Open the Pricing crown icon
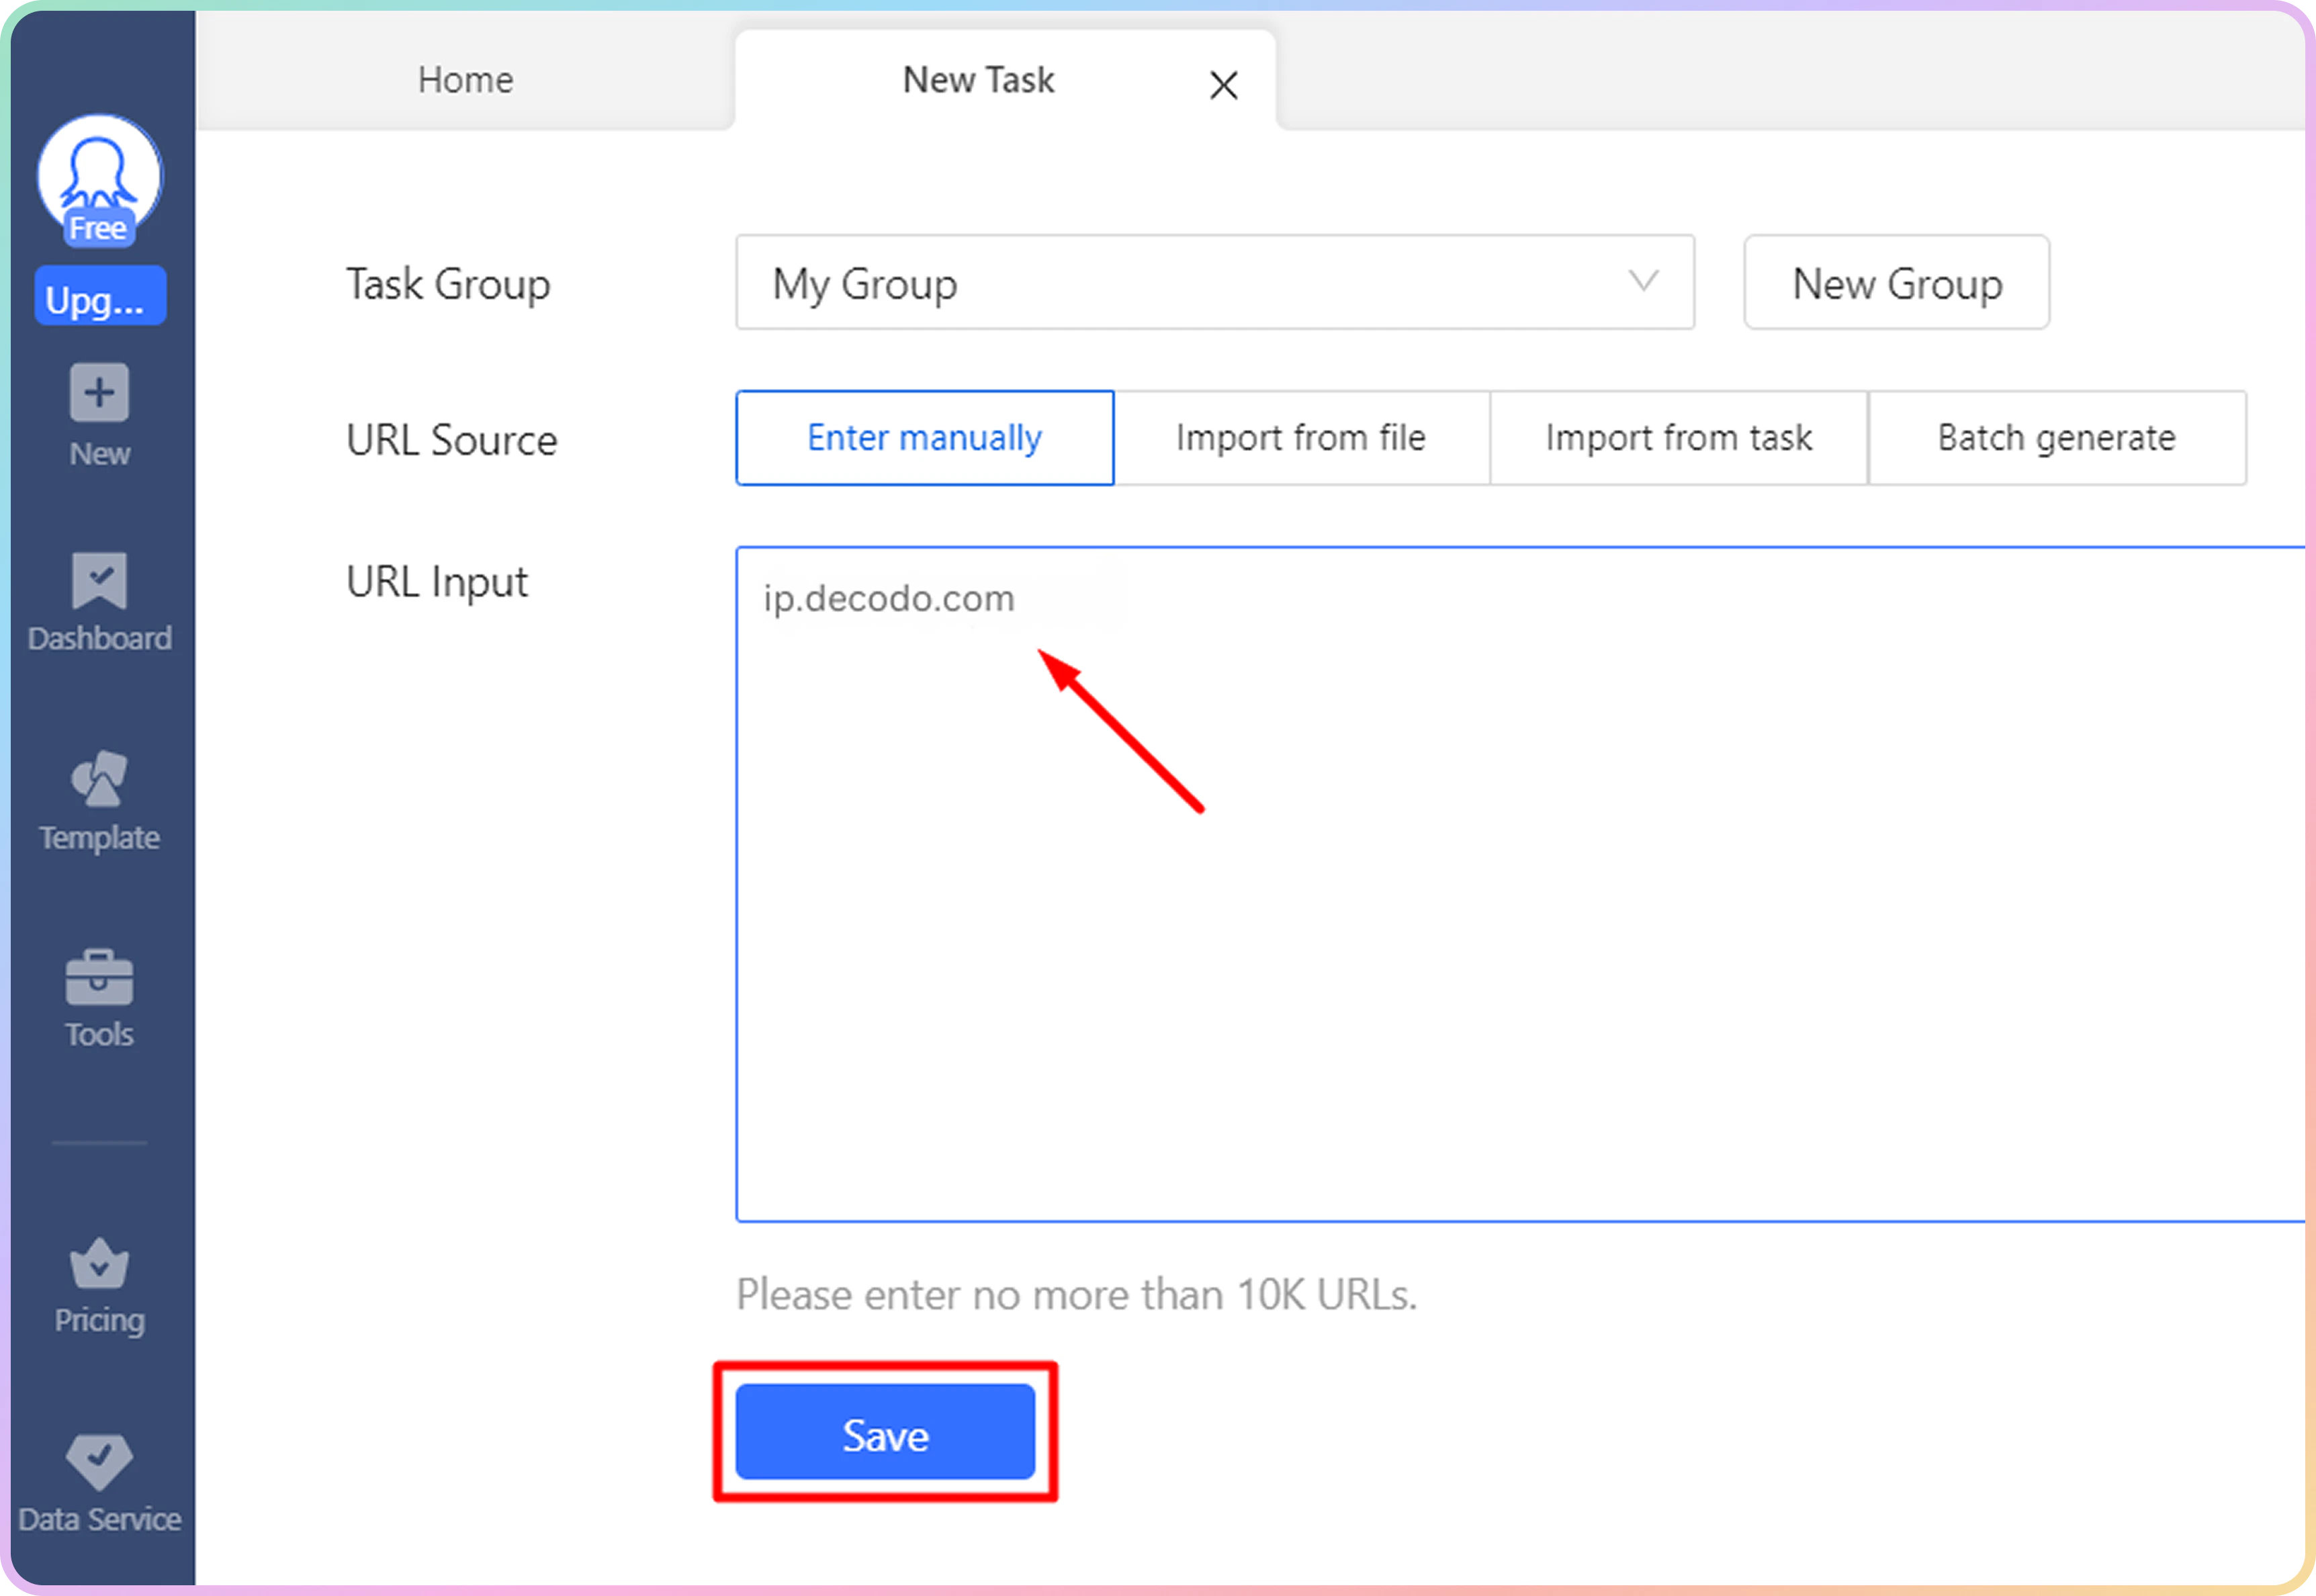Image resolution: width=2316 pixels, height=1596 pixels. click(x=99, y=1265)
